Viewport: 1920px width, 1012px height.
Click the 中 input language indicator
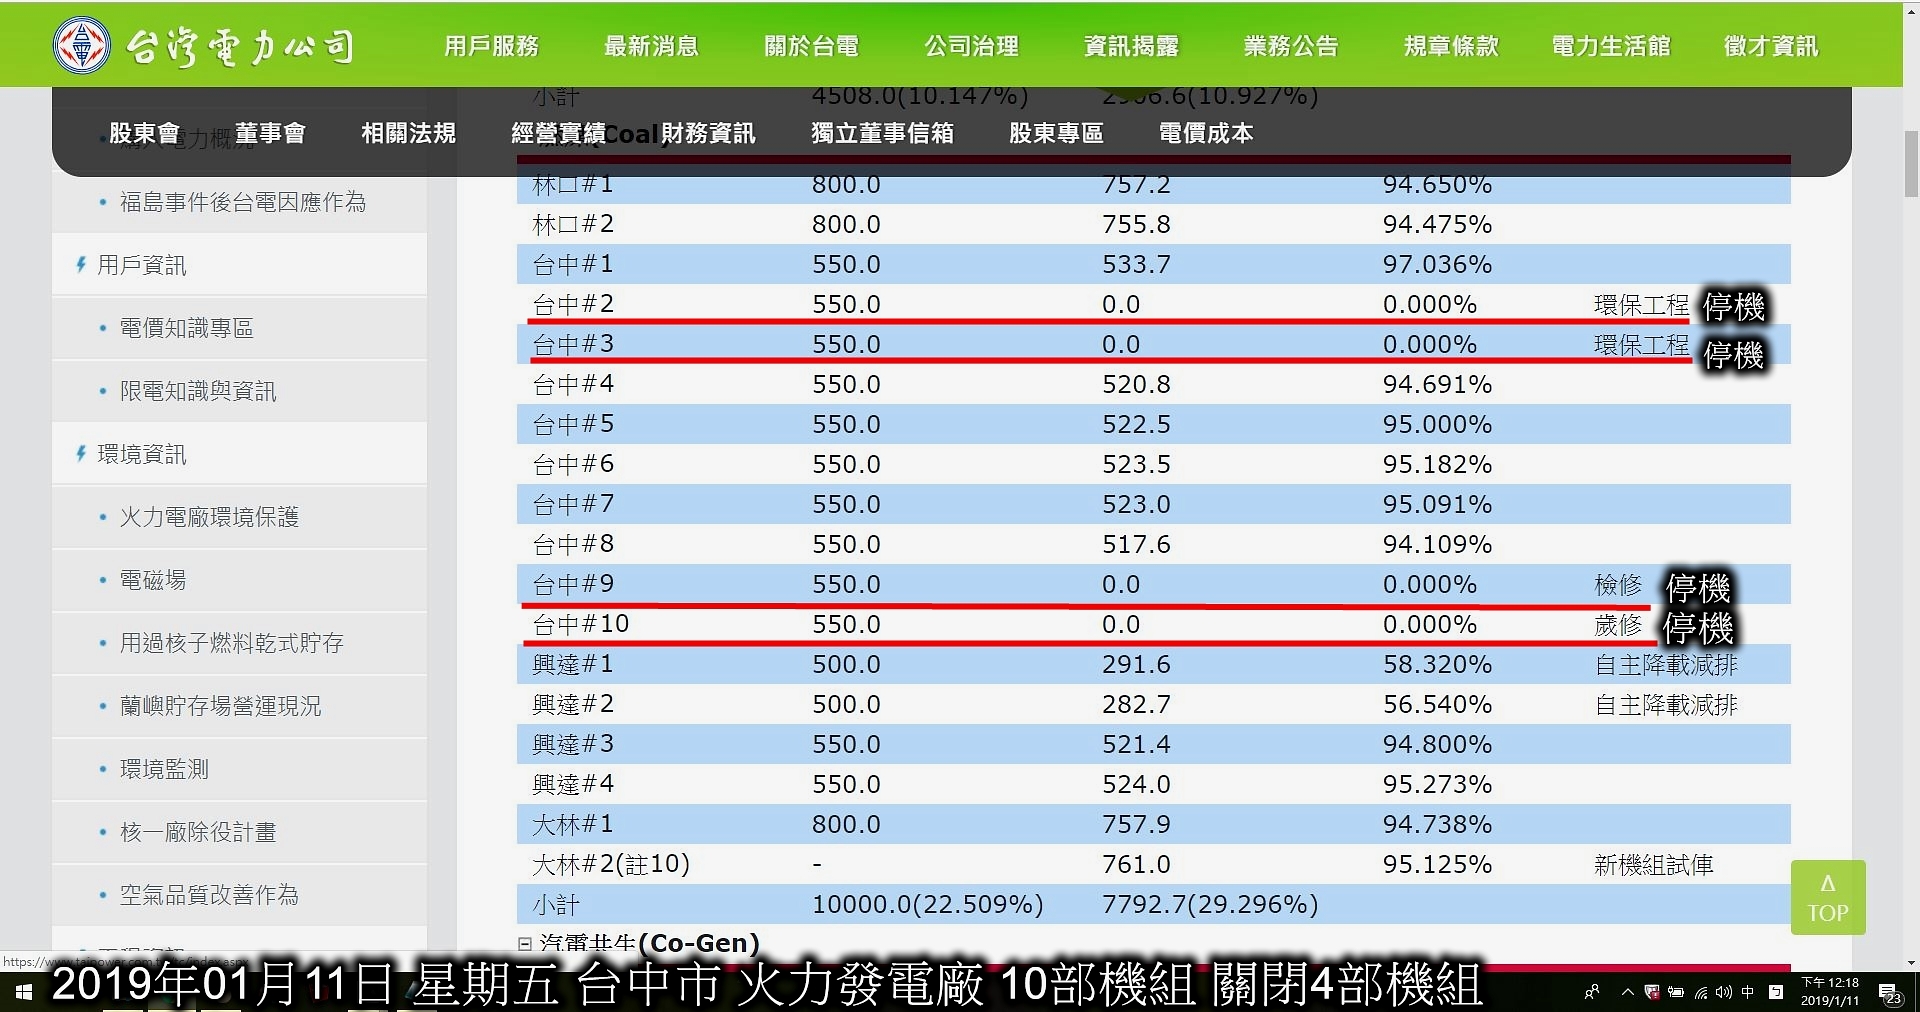1748,992
